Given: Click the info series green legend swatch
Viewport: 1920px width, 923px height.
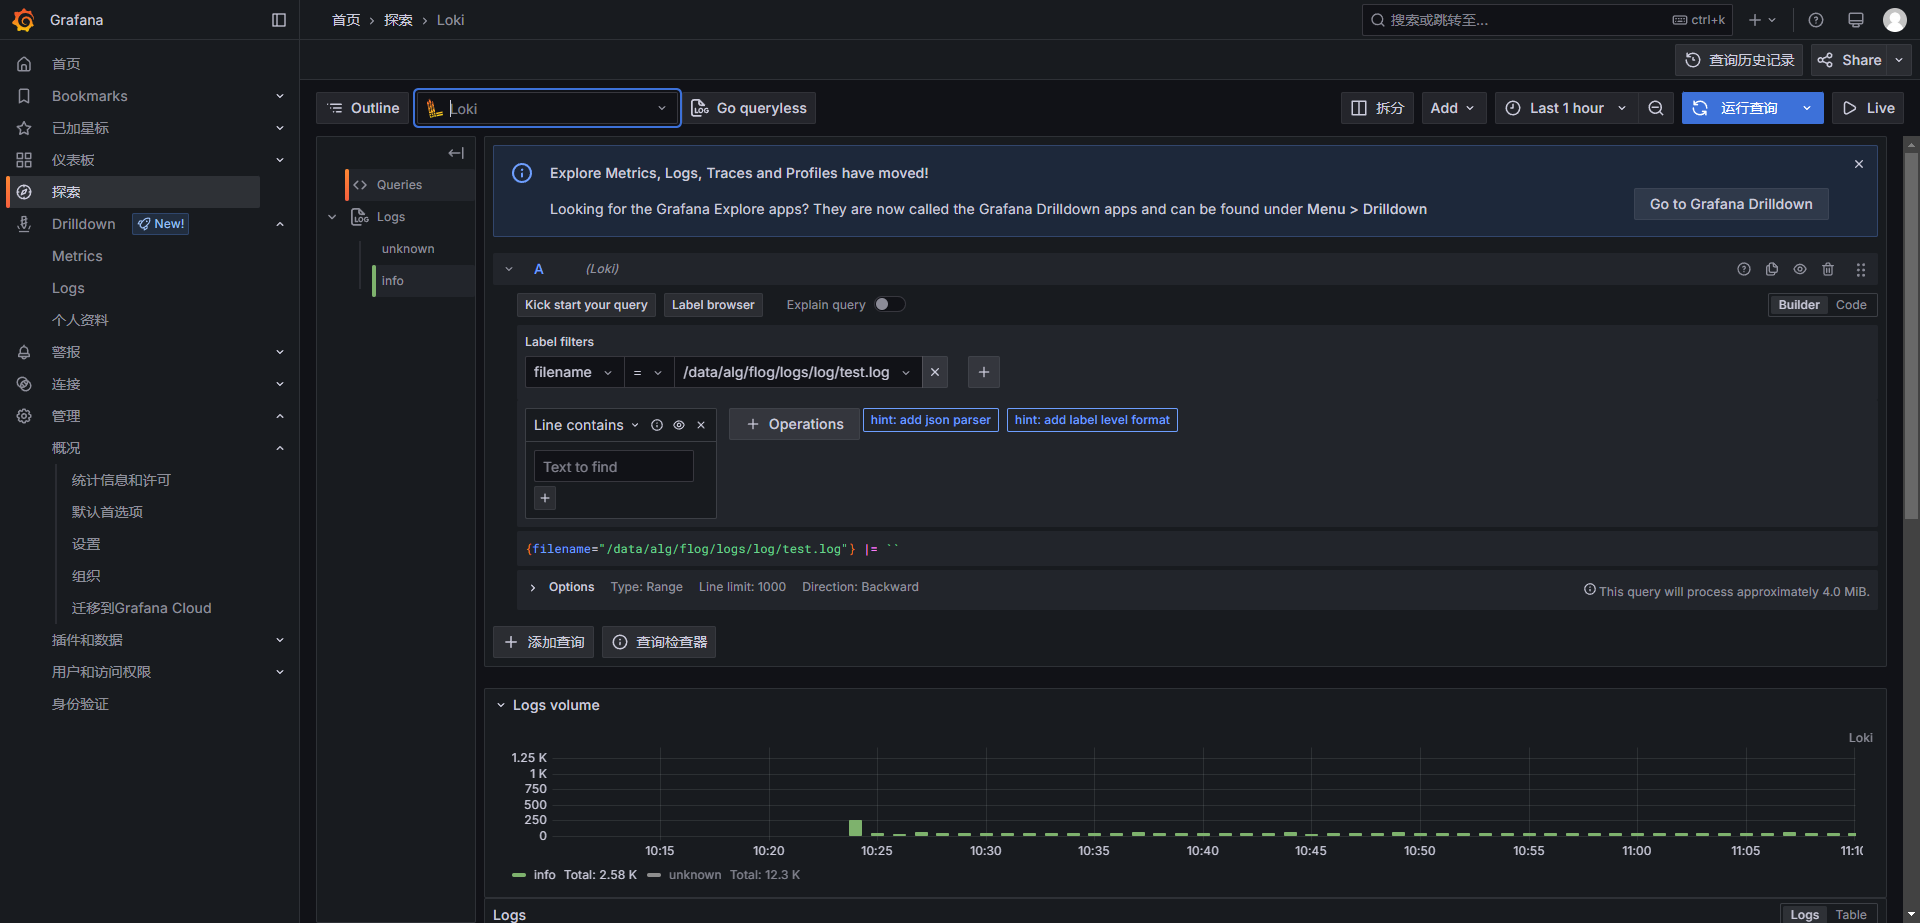Looking at the screenshot, I should (x=519, y=875).
